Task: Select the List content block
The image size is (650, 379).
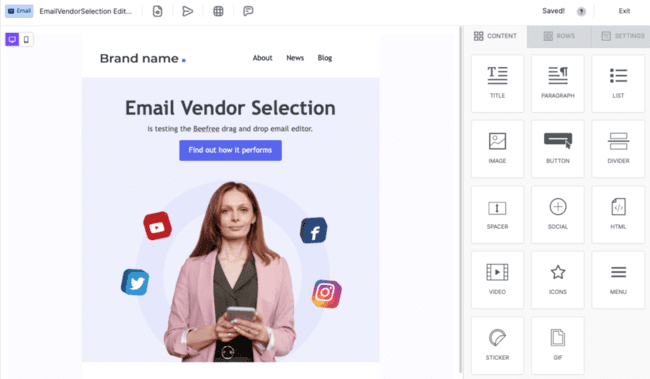Action: [618, 83]
